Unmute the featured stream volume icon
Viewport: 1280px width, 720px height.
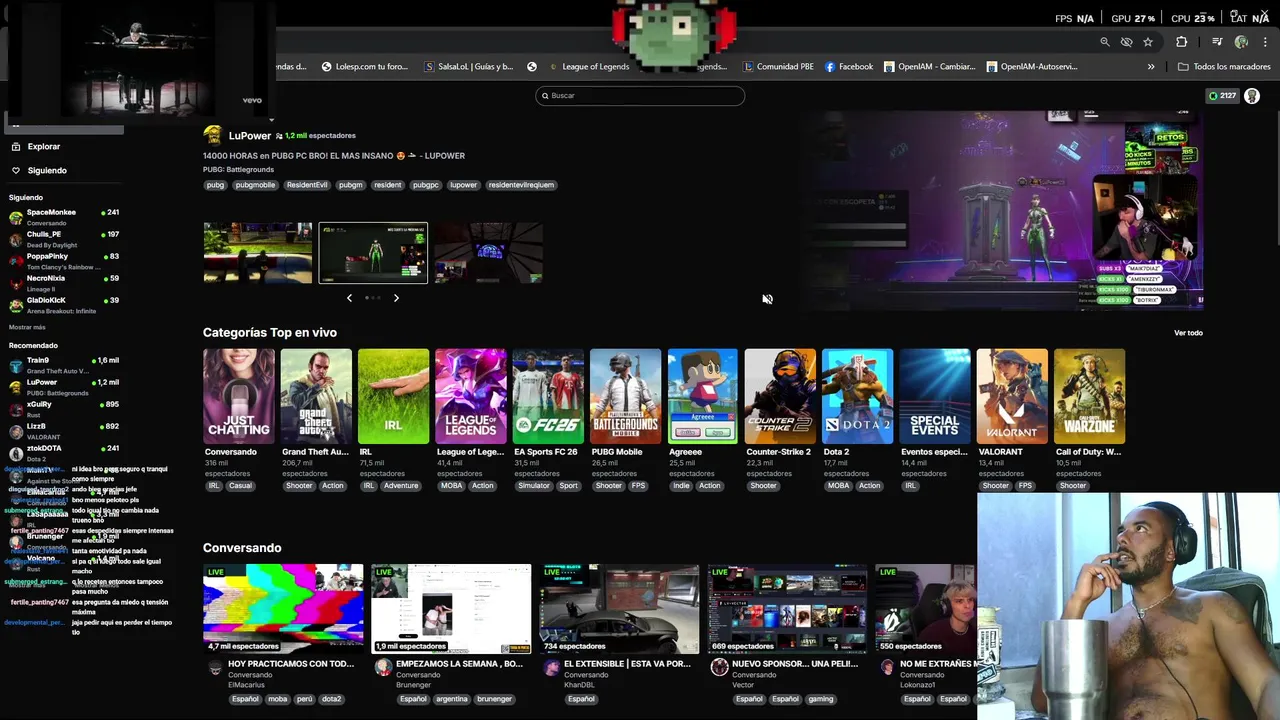pos(767,299)
